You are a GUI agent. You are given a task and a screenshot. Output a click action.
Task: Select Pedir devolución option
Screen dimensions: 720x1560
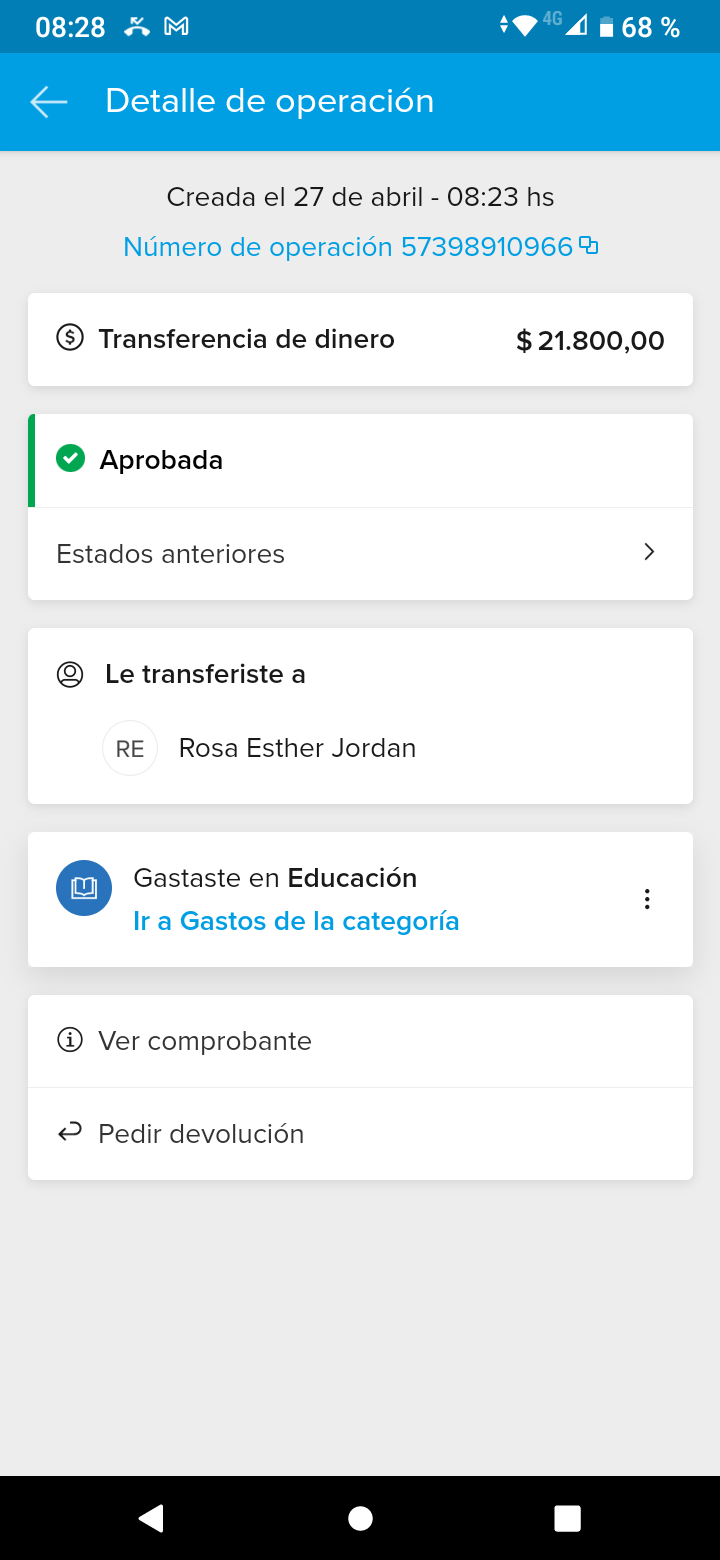[x=201, y=1134]
